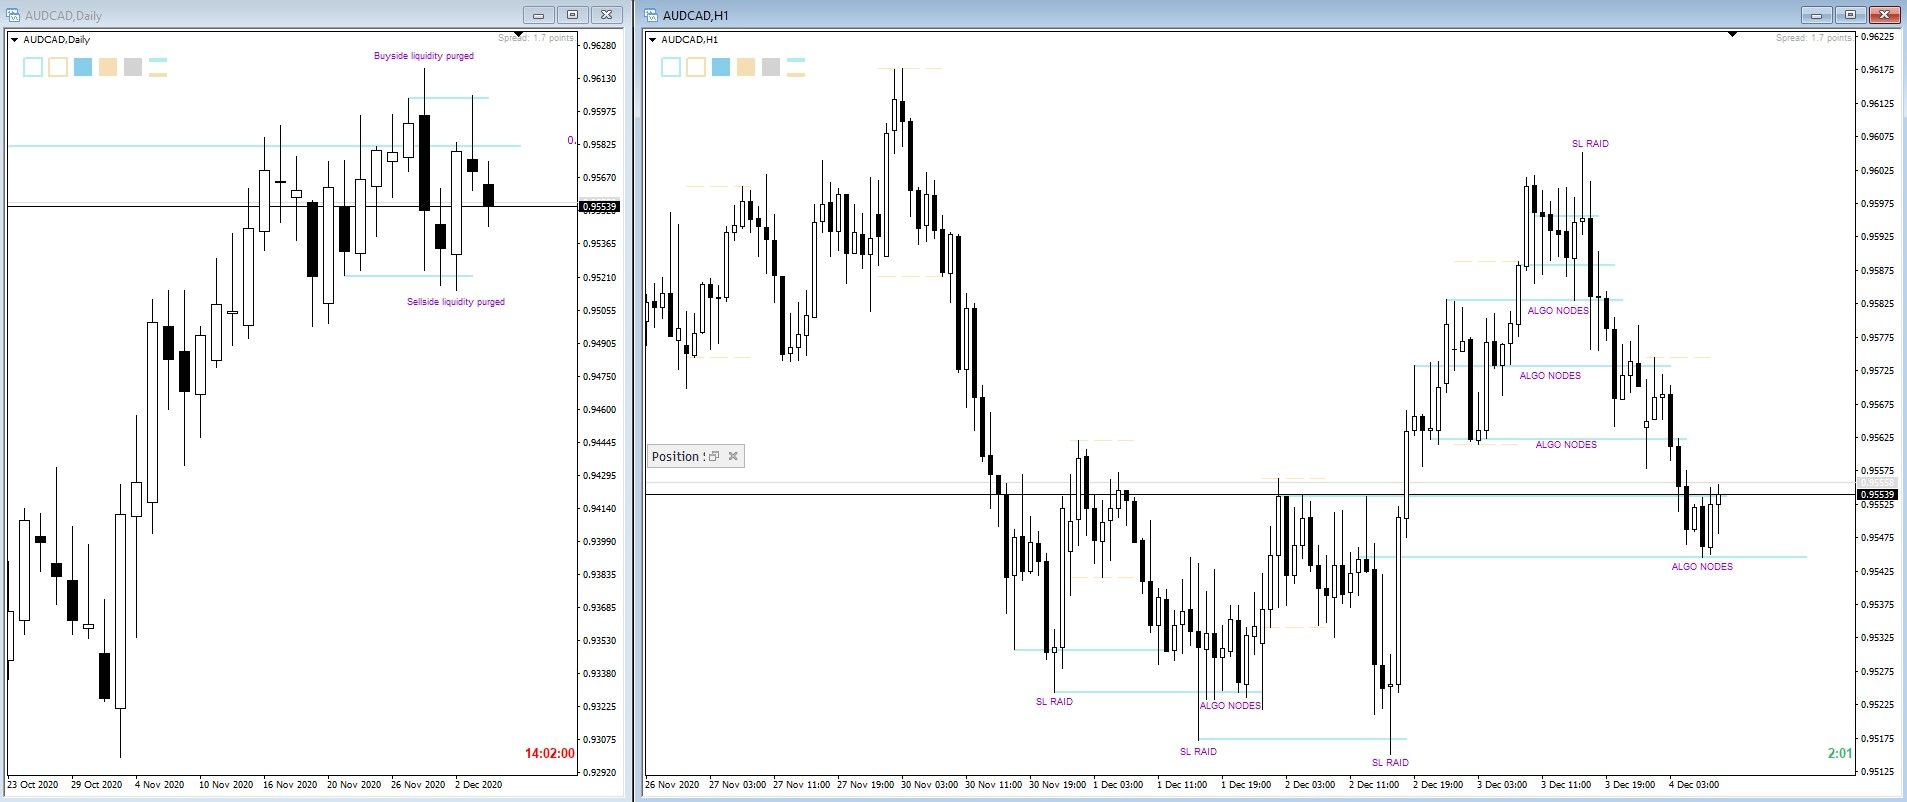This screenshot has height=802, width=1907.
Task: Click Spread: 1.7 points in the Daily chart
Action: (536, 38)
